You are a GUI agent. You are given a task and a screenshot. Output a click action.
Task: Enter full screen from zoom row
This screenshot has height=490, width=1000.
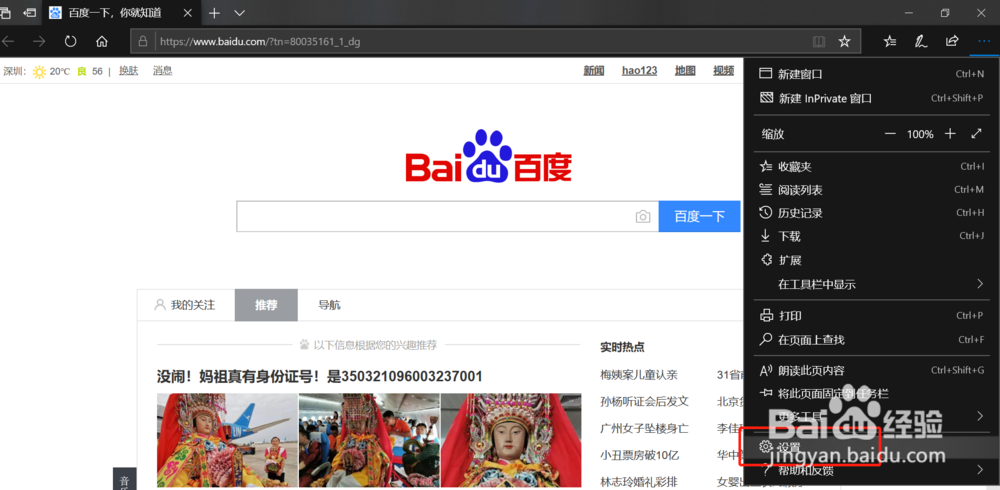click(976, 134)
